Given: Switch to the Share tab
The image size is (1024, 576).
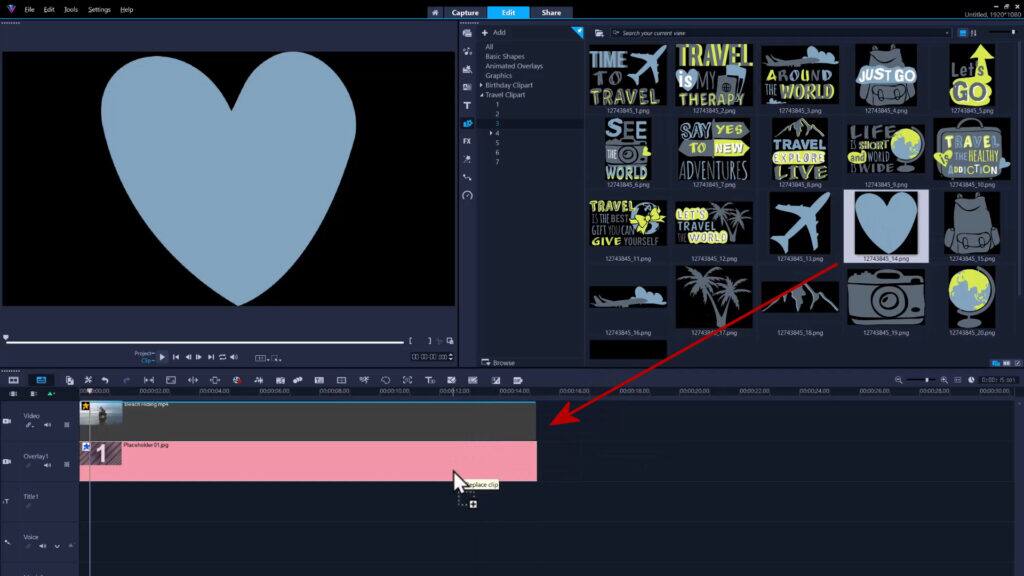Looking at the screenshot, I should click(x=551, y=13).
